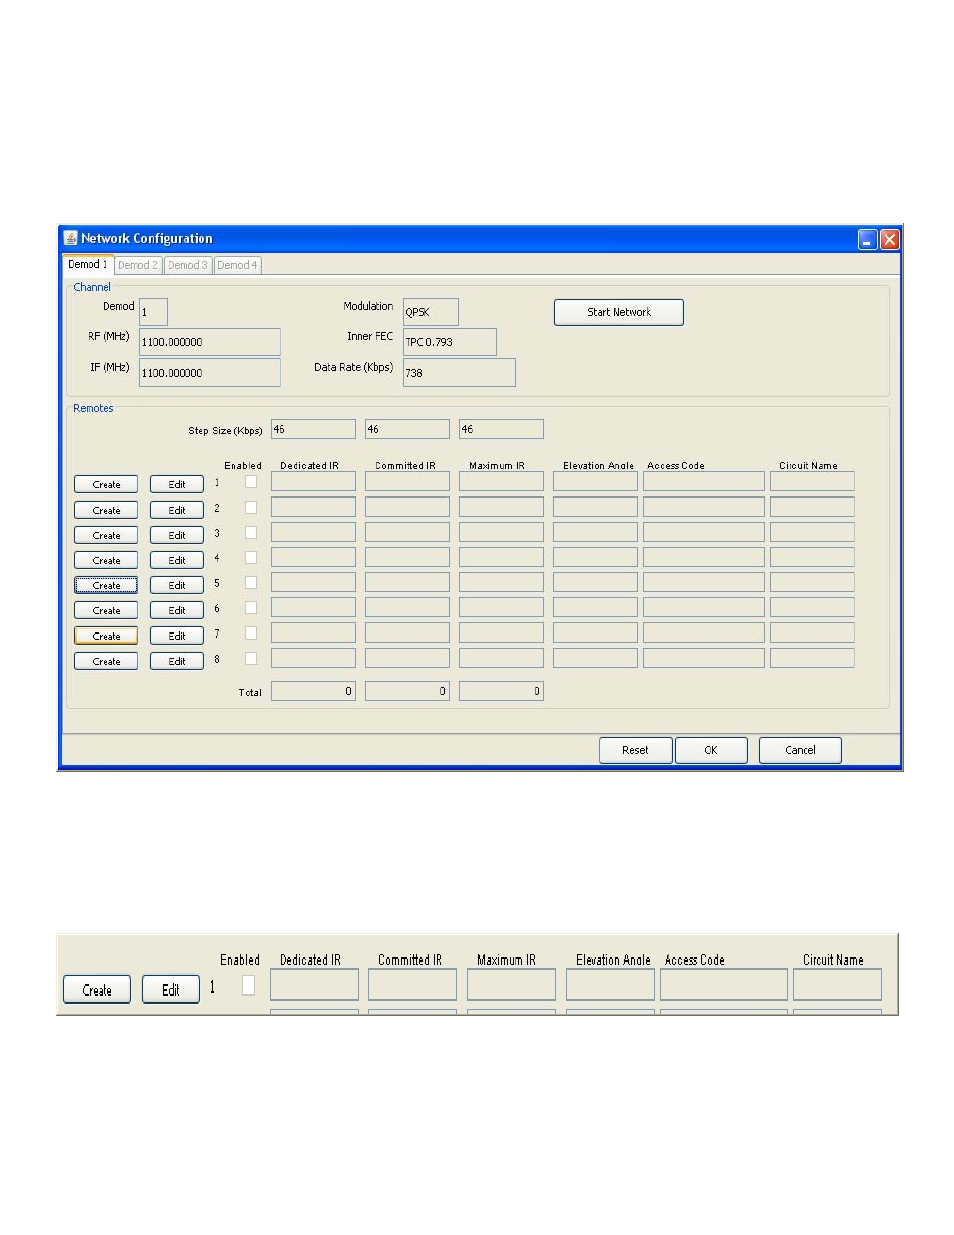Click remote 2 Dedicated IR field
Screen dimensions: 954x1235
point(313,507)
